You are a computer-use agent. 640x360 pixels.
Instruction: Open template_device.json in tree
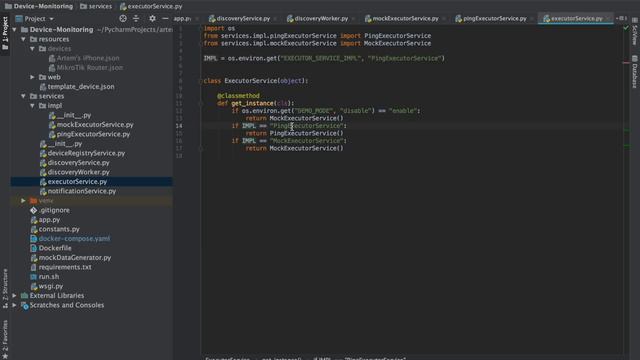click(77, 87)
